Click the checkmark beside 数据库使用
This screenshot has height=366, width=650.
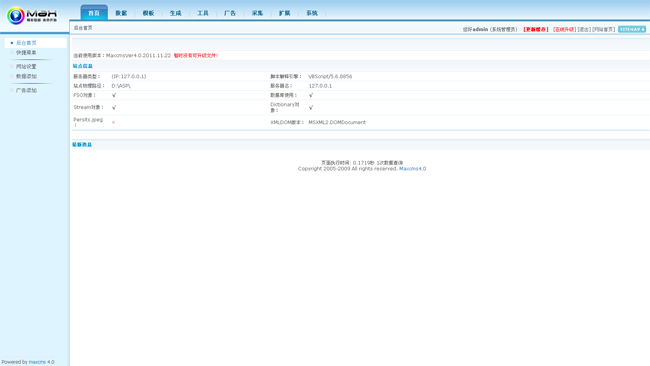pyautogui.click(x=311, y=95)
